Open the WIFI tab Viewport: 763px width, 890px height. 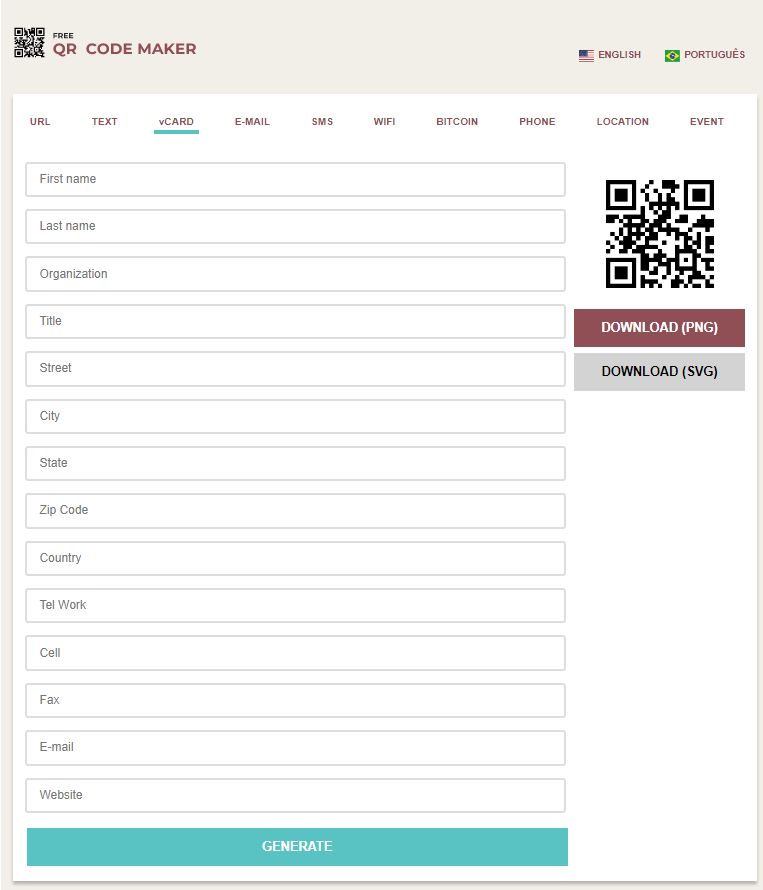(384, 121)
